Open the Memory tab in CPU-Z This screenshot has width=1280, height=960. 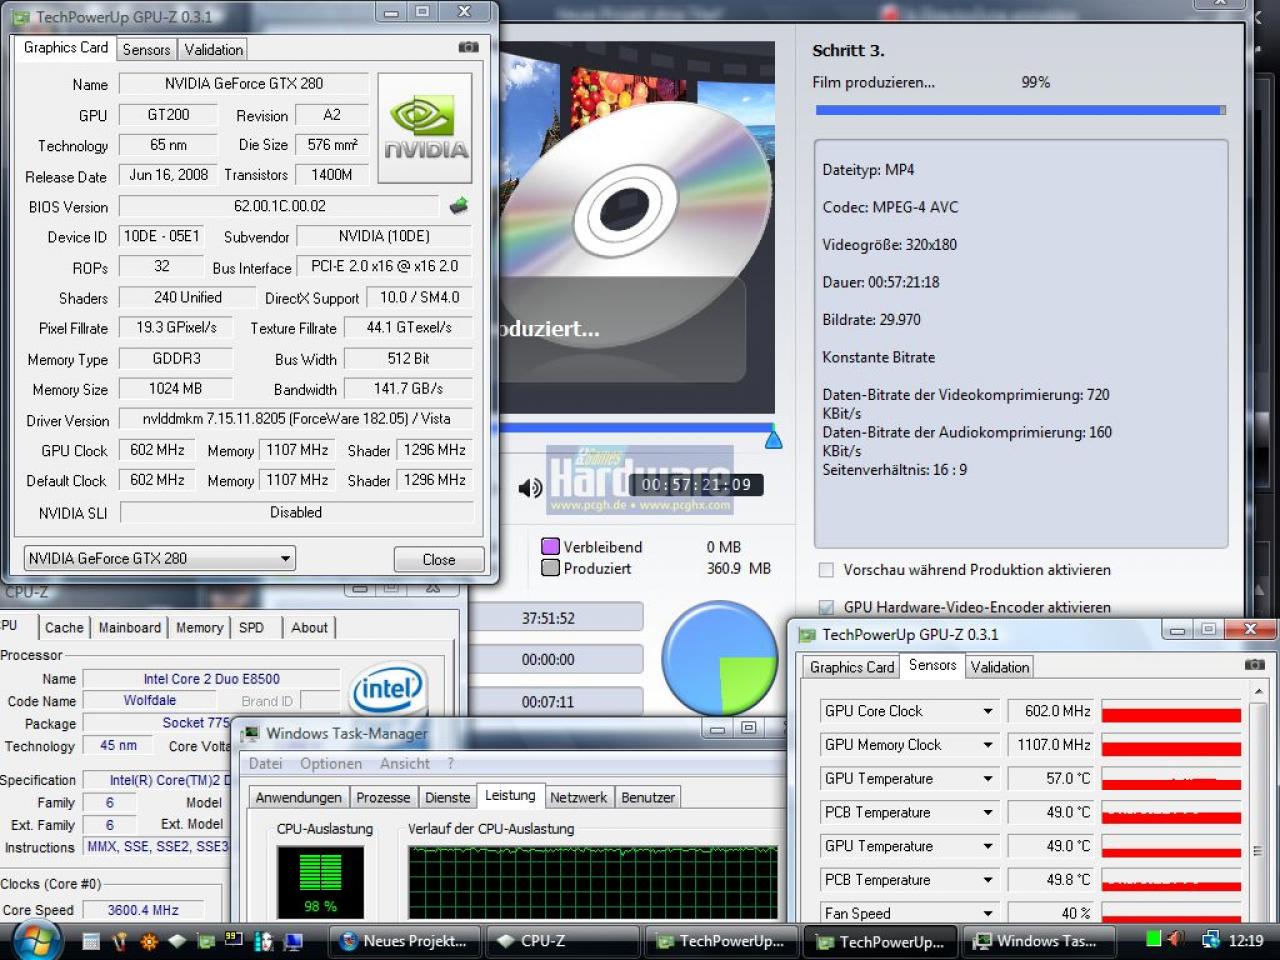(x=199, y=628)
